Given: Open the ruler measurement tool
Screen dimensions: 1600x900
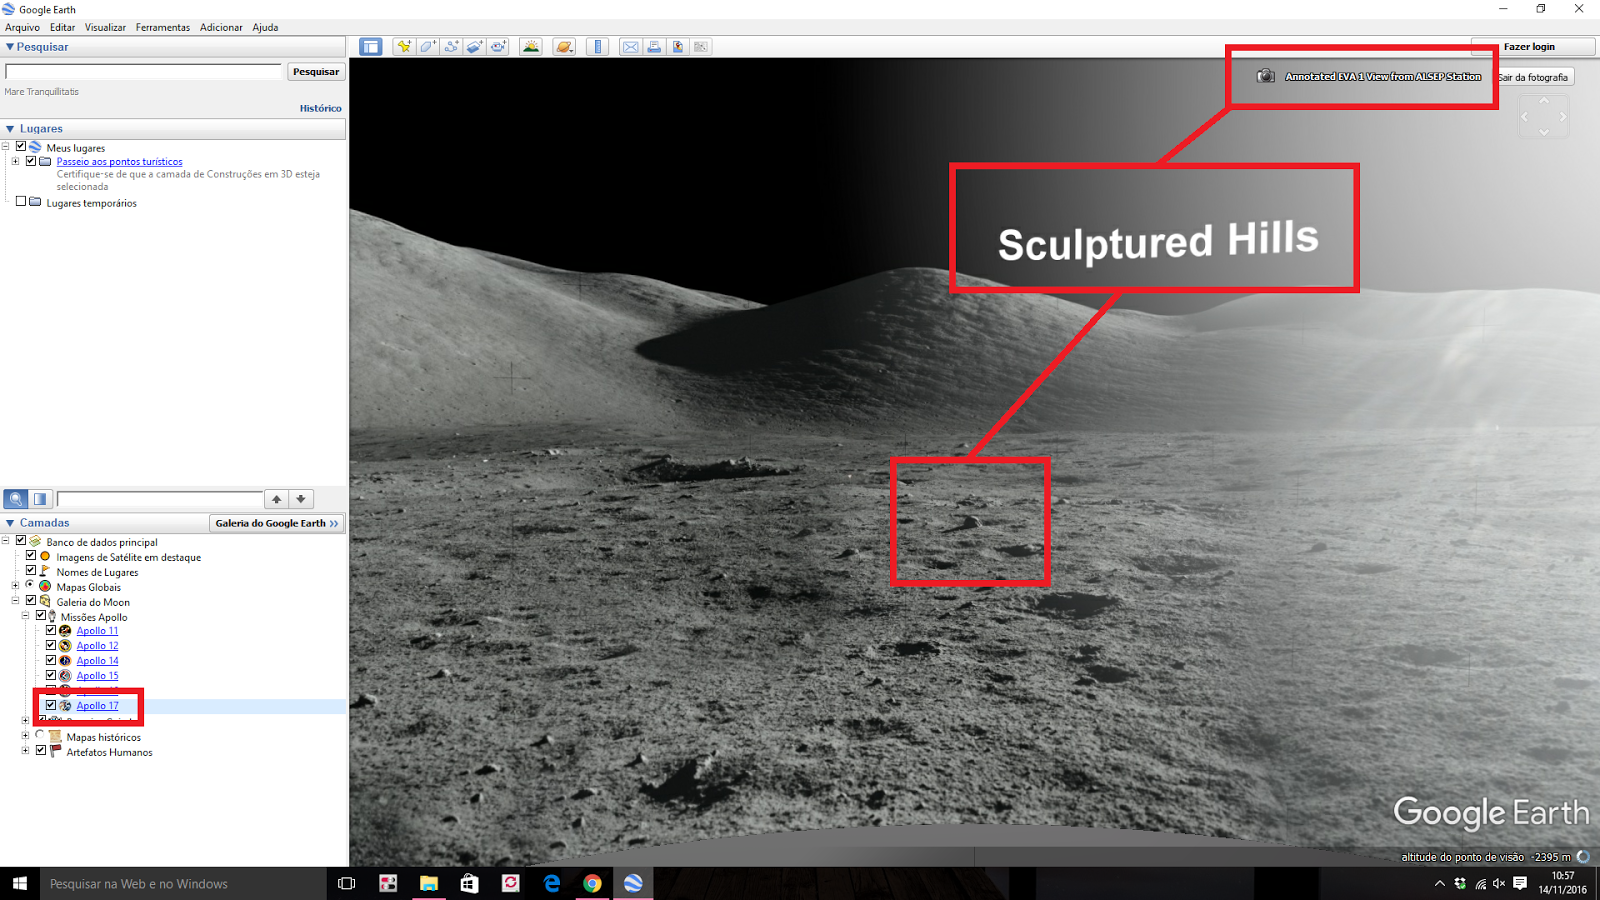Looking at the screenshot, I should coord(598,47).
